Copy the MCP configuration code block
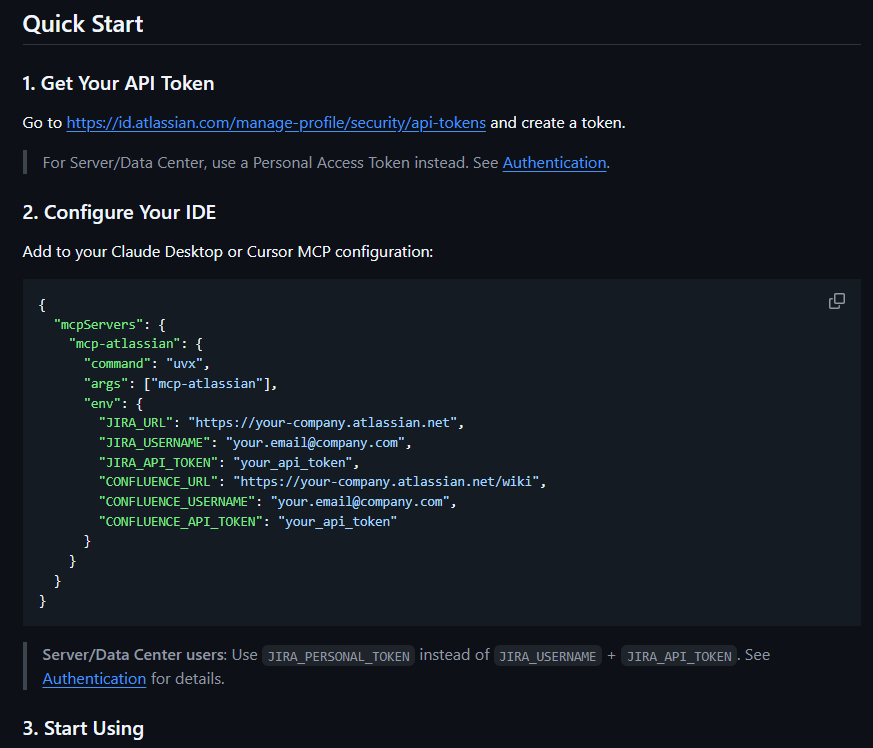 coord(836,301)
